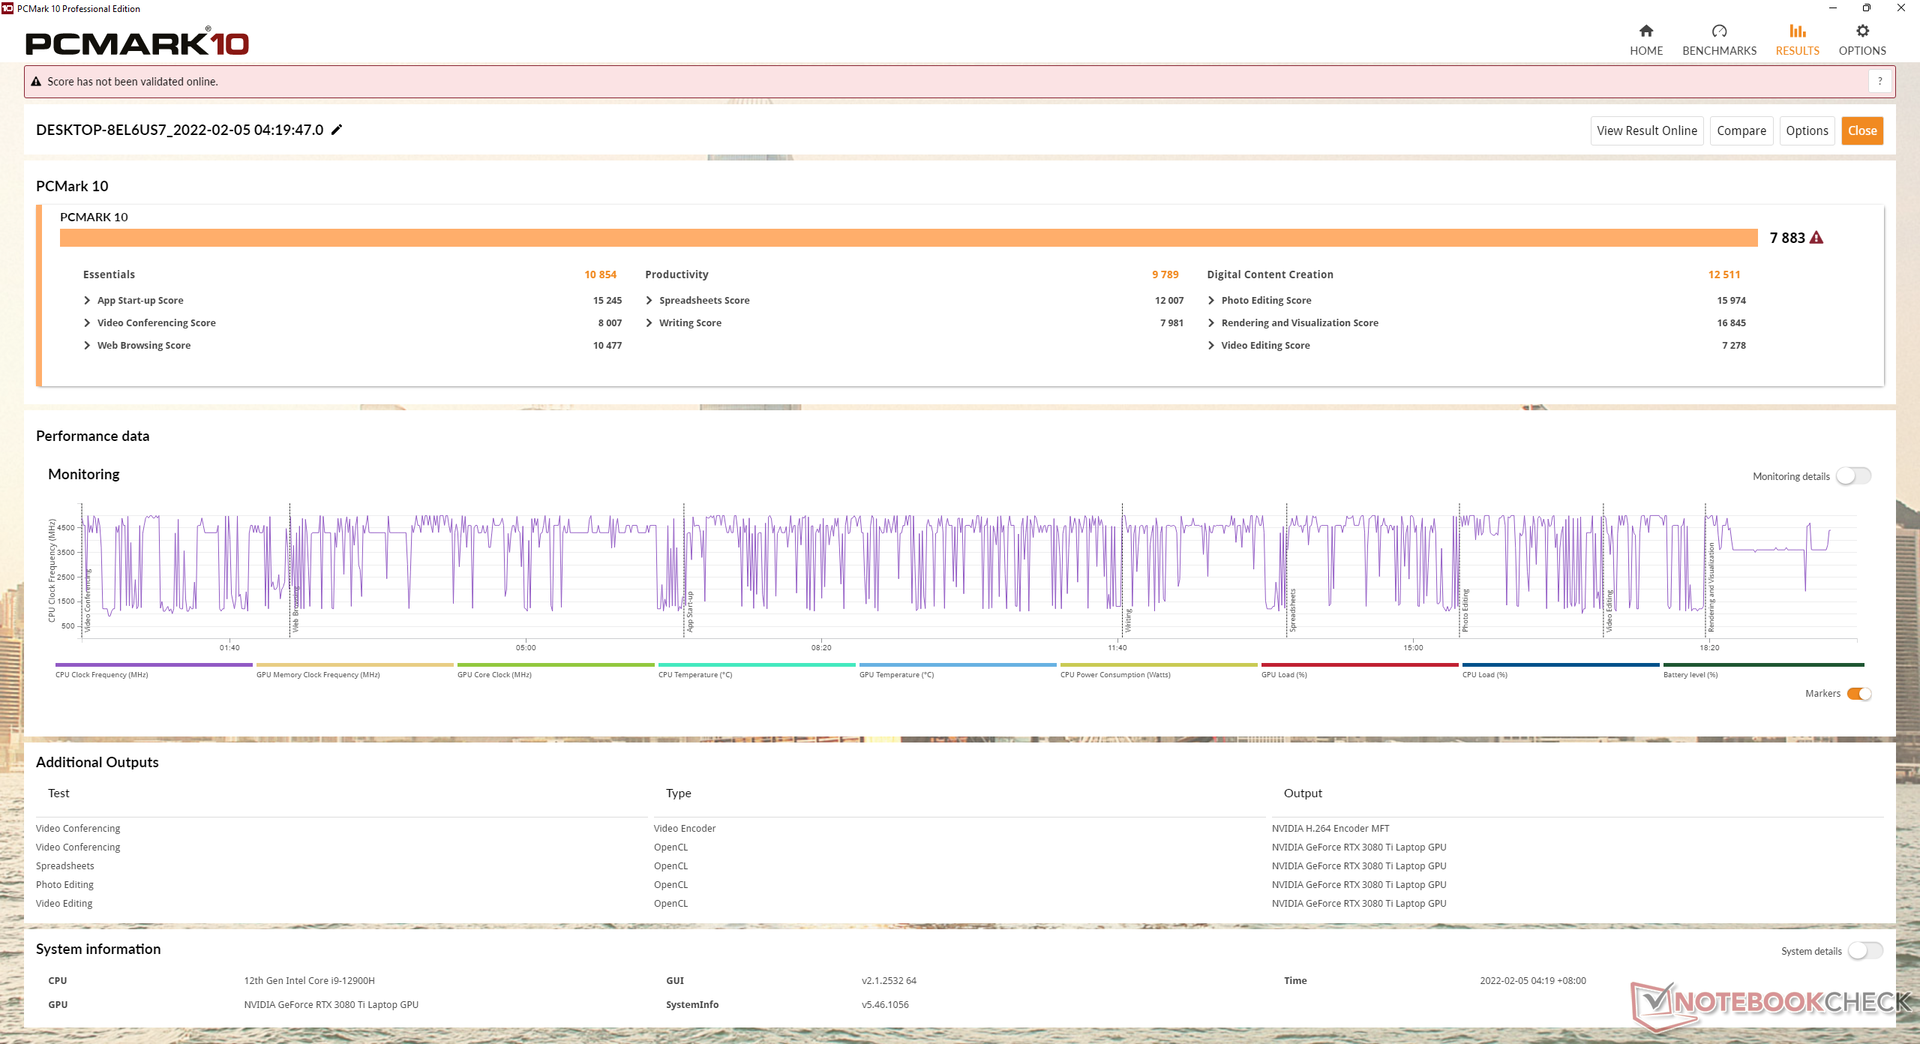Go to the Home icon

[1646, 31]
